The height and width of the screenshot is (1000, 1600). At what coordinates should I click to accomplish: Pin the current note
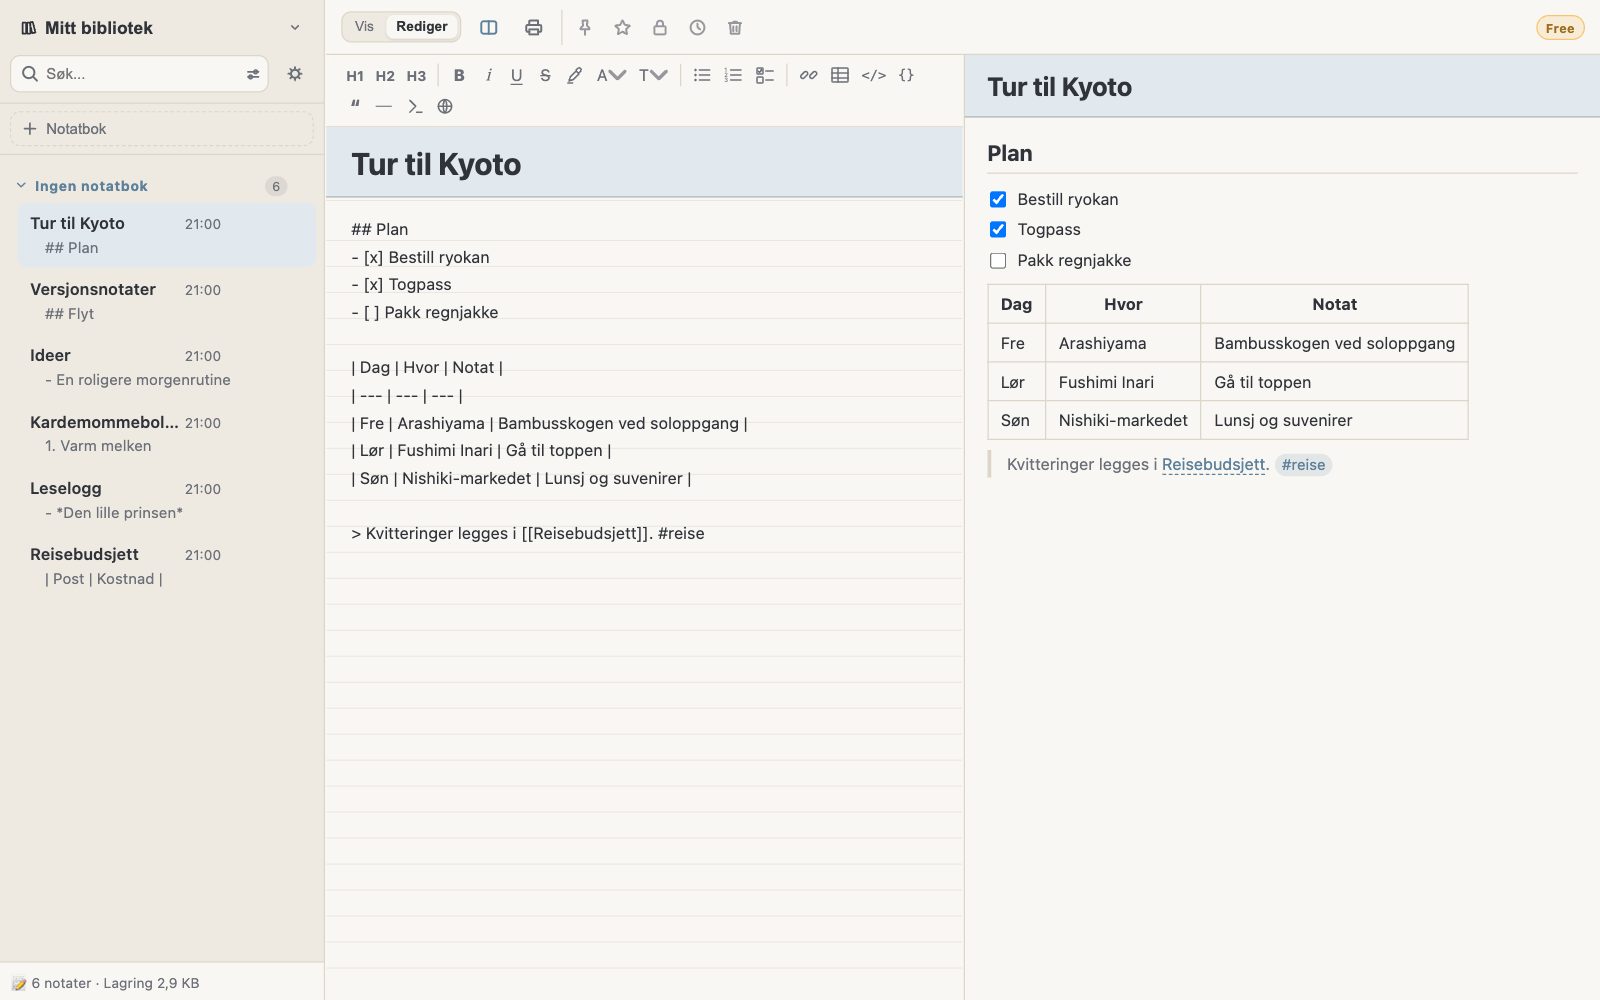tap(585, 28)
